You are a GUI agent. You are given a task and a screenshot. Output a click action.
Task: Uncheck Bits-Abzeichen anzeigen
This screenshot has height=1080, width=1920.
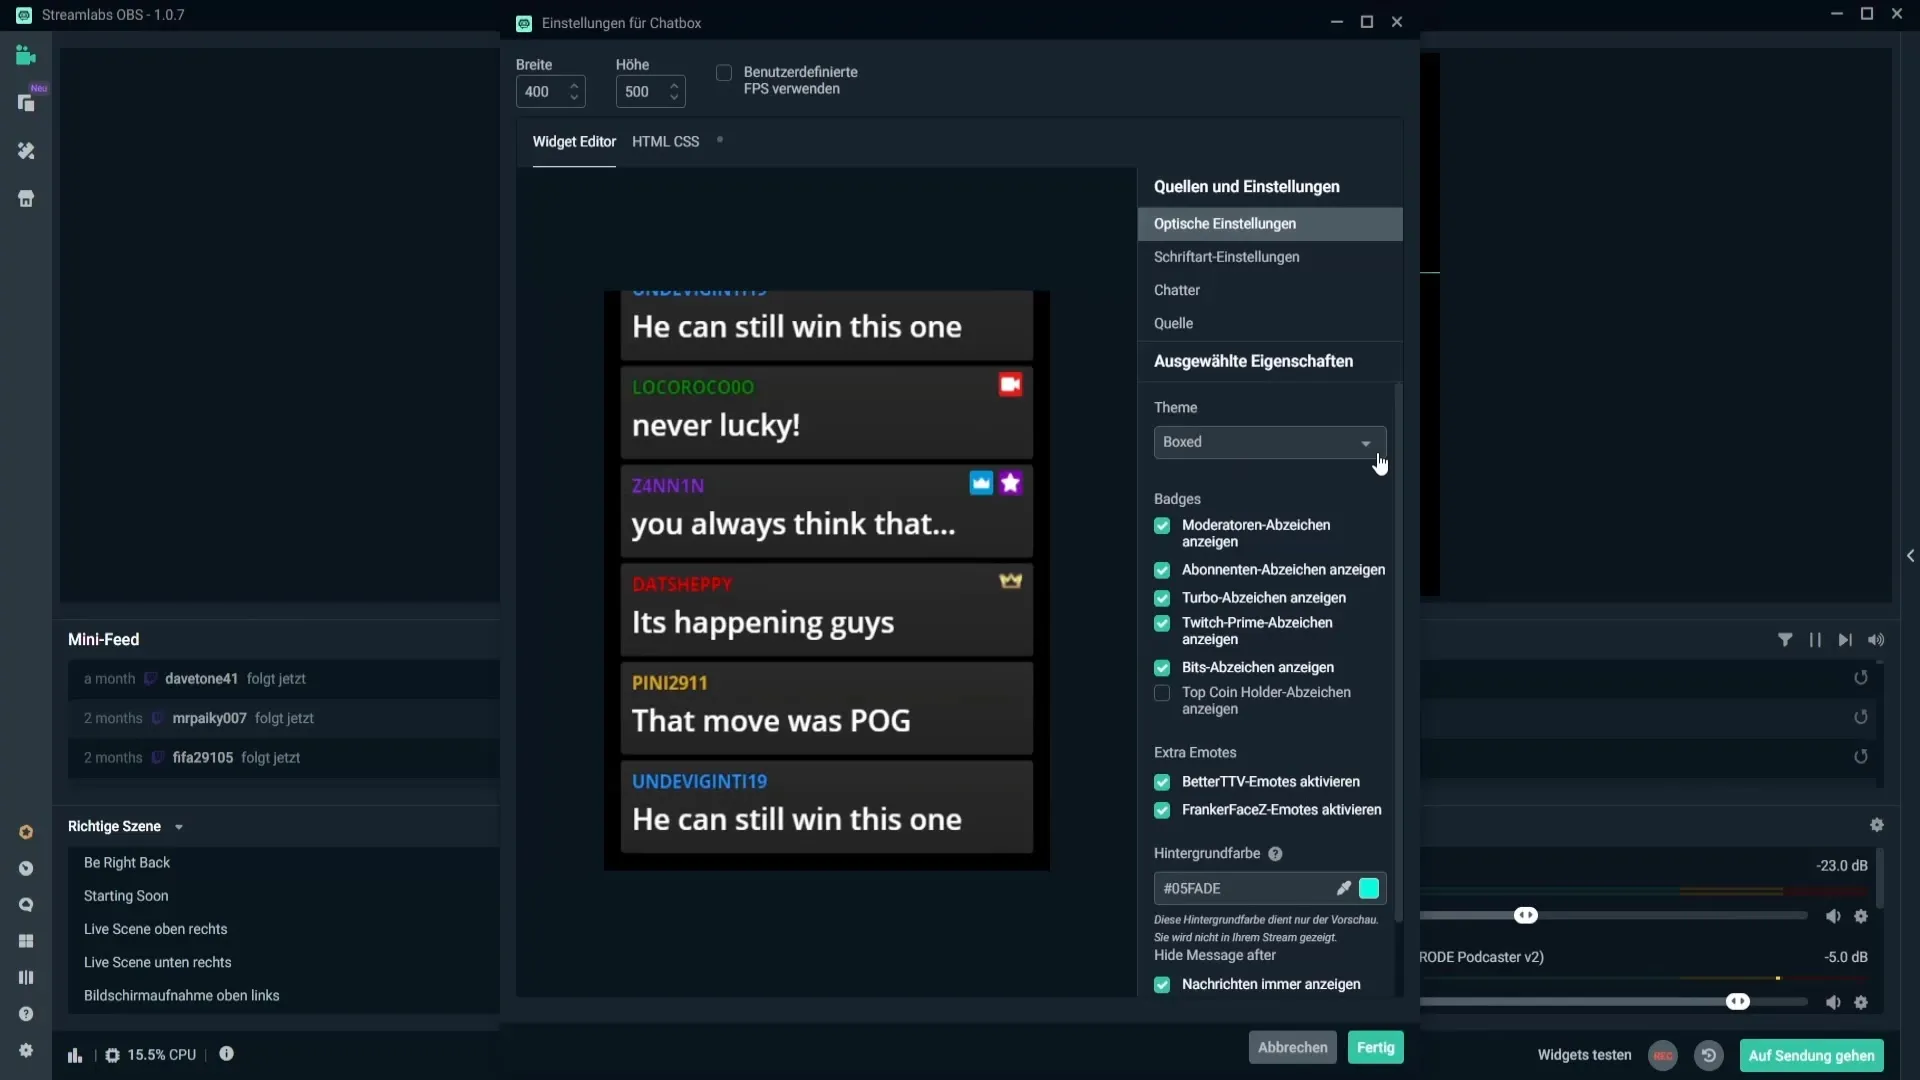pos(1162,668)
